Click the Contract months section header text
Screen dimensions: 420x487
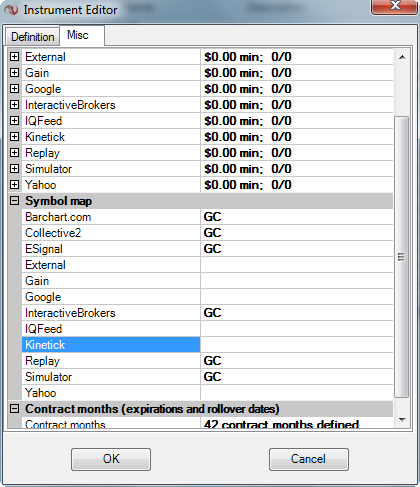[152, 409]
